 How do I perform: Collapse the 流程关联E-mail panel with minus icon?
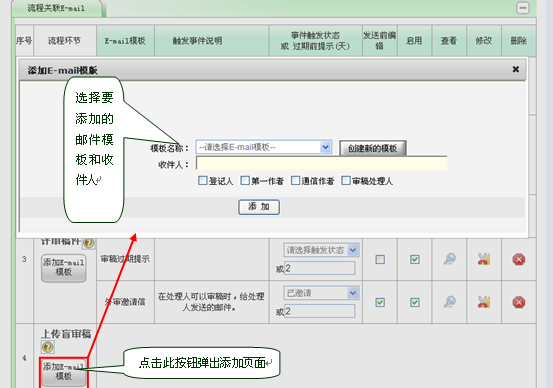pyautogui.click(x=523, y=8)
